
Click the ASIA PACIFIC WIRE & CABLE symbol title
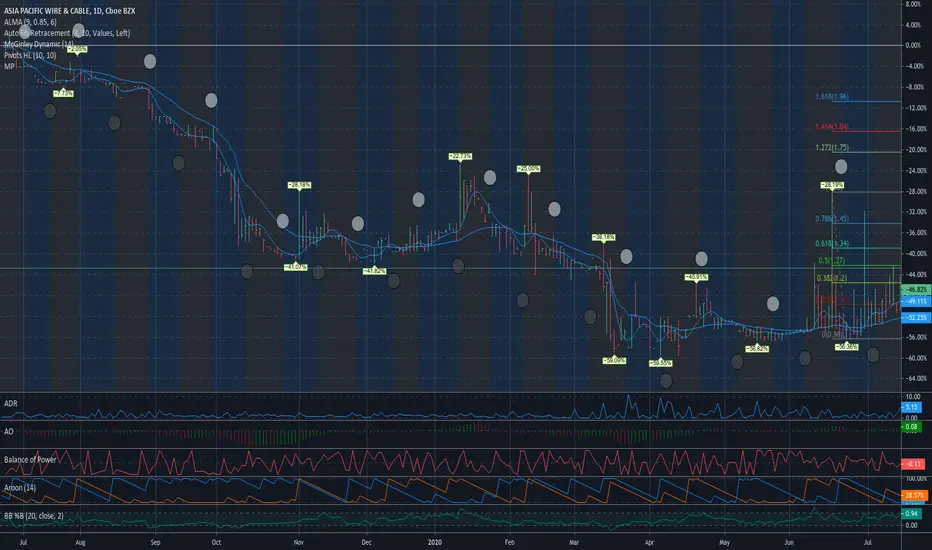click(70, 11)
